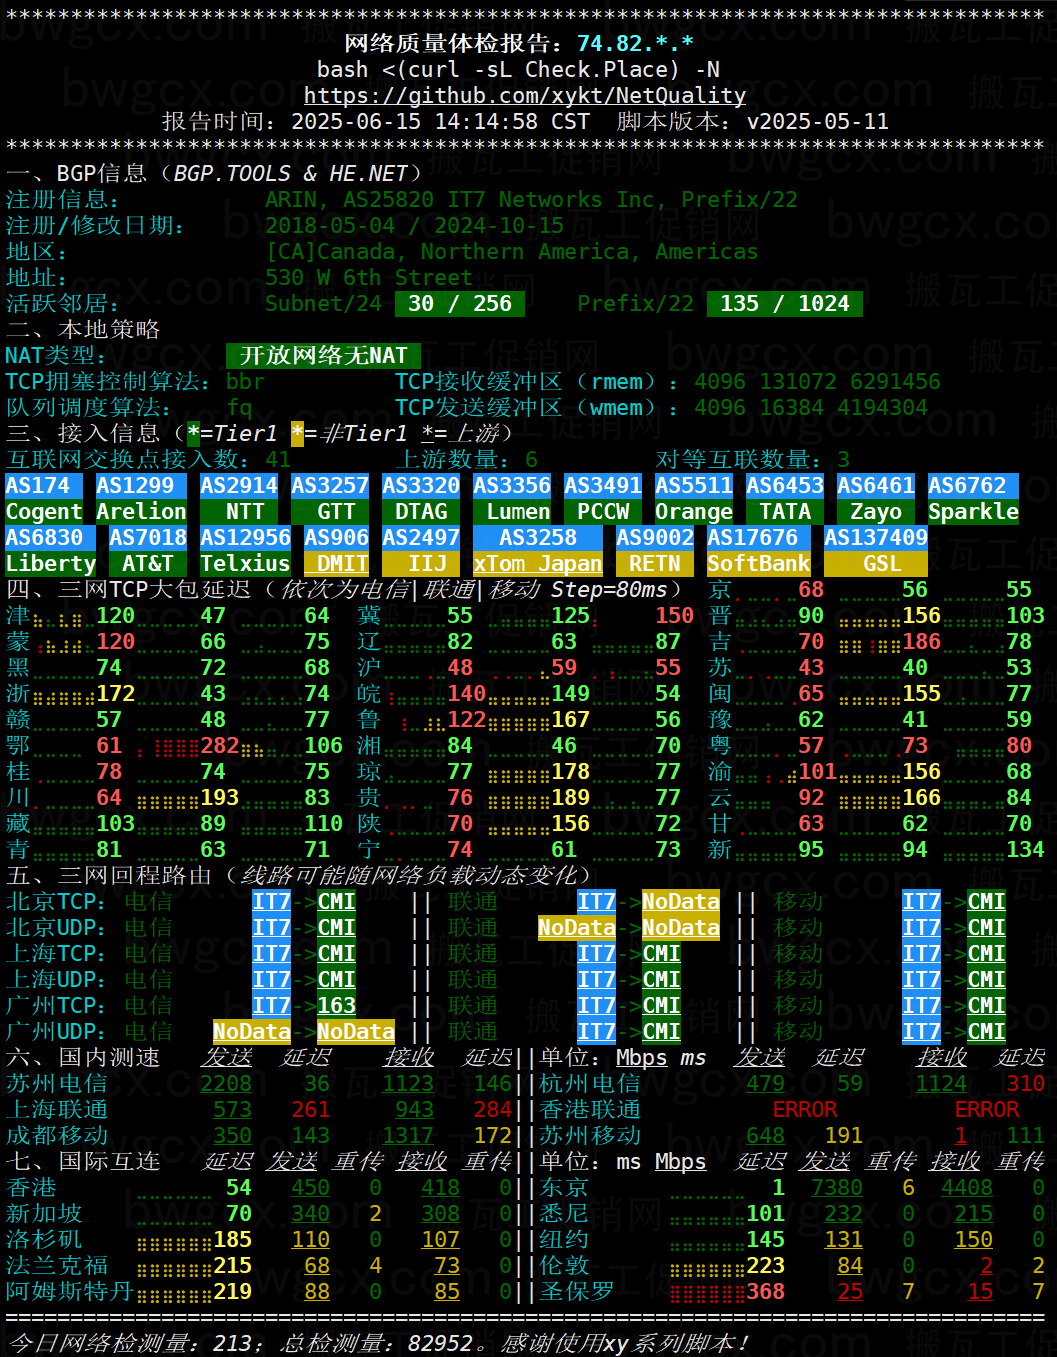Select the AS17676 SoftBank badge

coord(759,551)
